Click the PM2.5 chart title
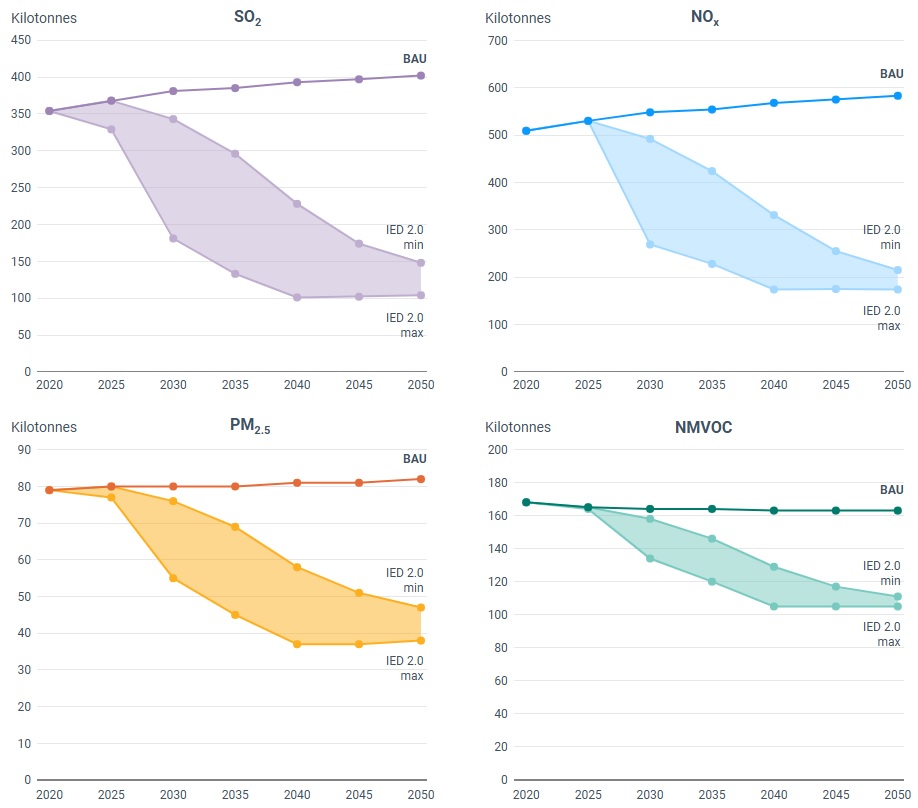918x808 pixels. coord(249,427)
